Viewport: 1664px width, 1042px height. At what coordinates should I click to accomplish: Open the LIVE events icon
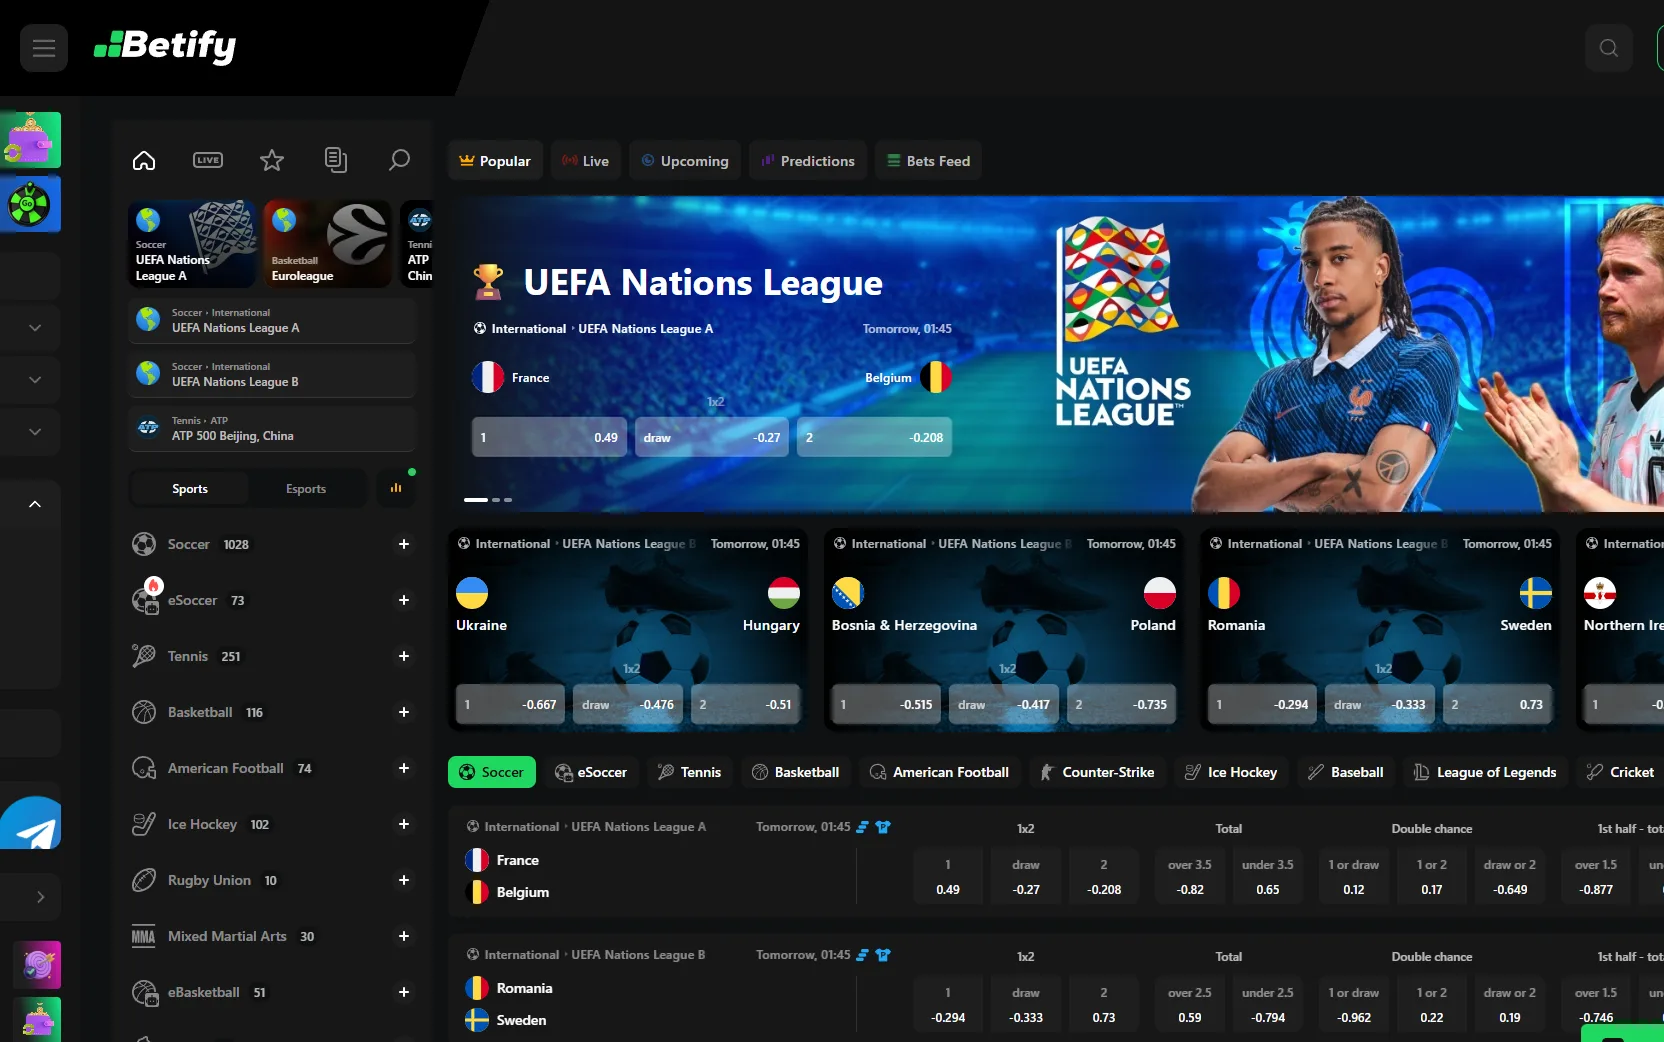coord(208,160)
